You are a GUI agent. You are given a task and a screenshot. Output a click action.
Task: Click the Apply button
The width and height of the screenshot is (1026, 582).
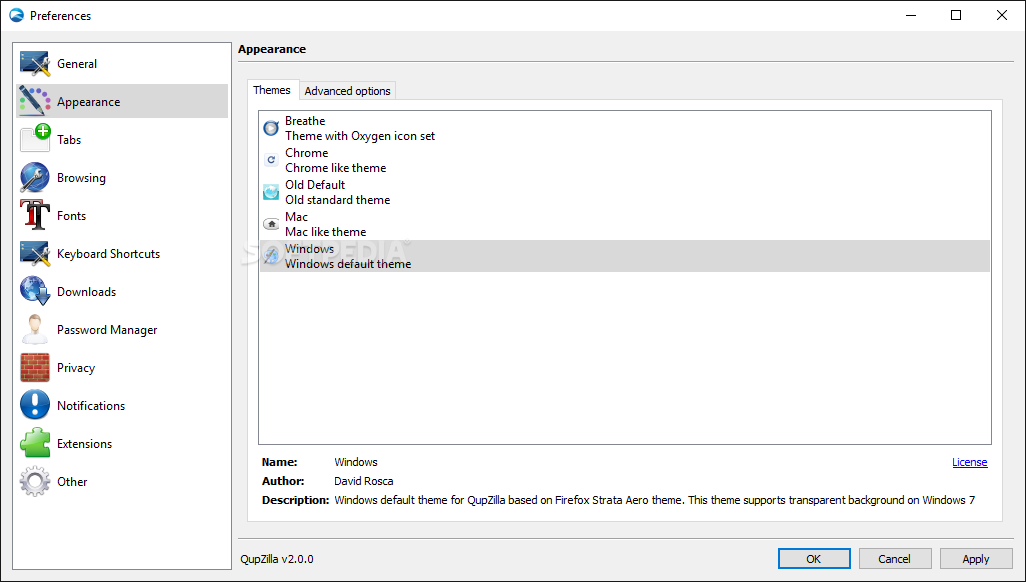tap(976, 558)
